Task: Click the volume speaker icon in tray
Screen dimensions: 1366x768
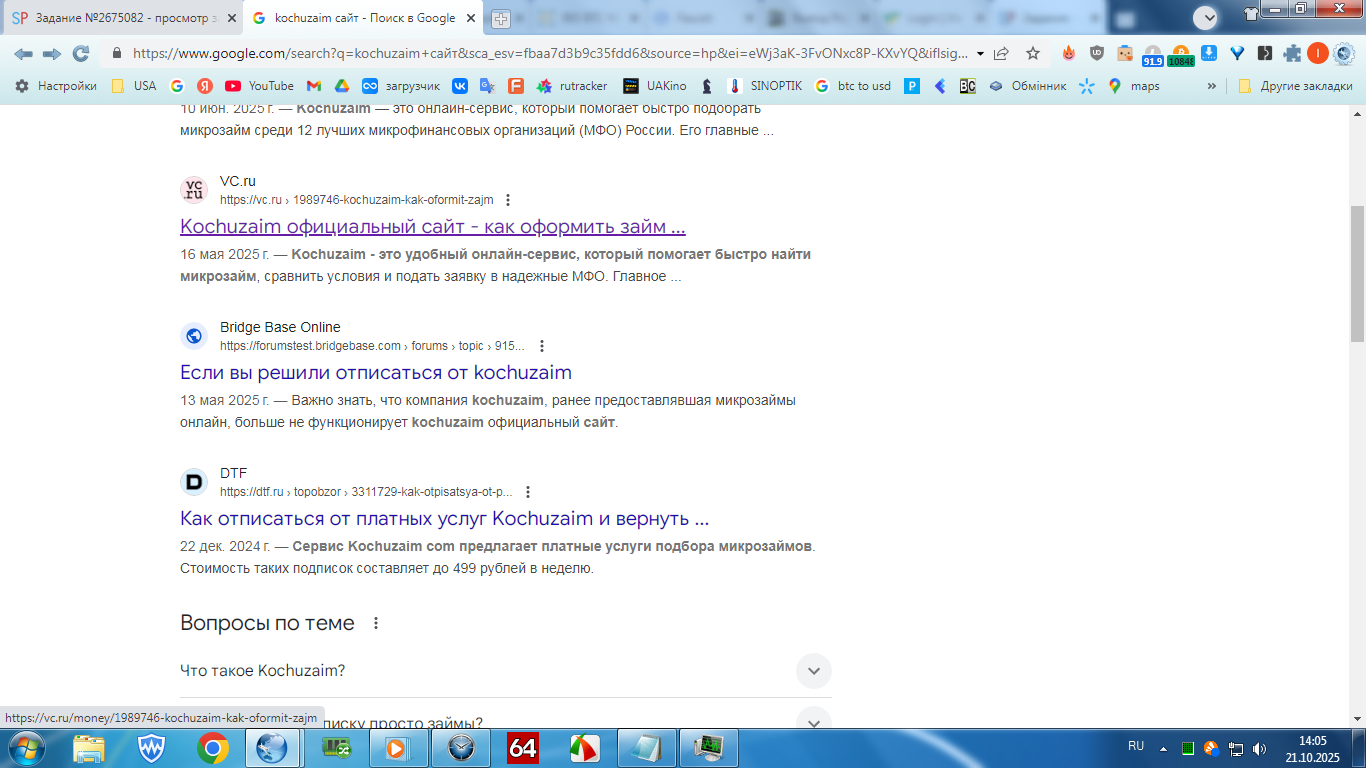Action: click(1259, 748)
